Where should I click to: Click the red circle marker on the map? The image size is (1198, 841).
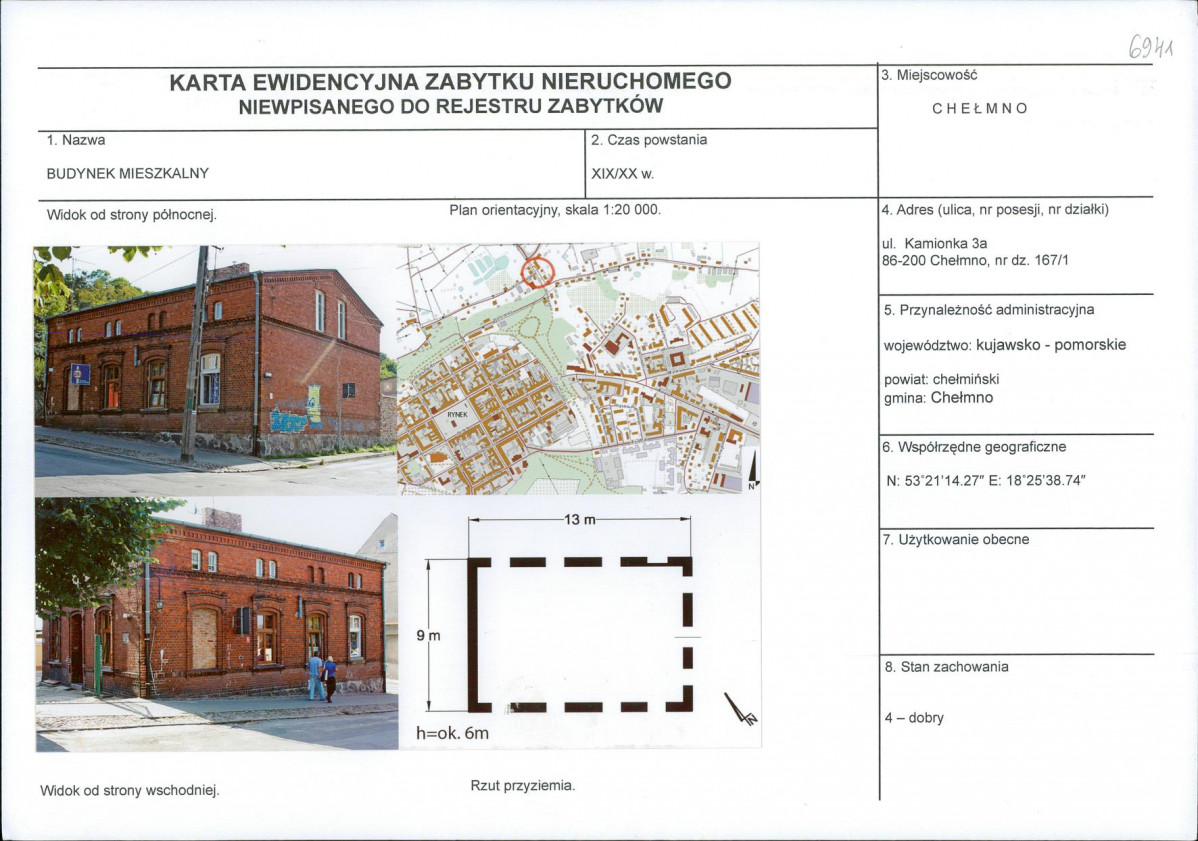(x=537, y=271)
